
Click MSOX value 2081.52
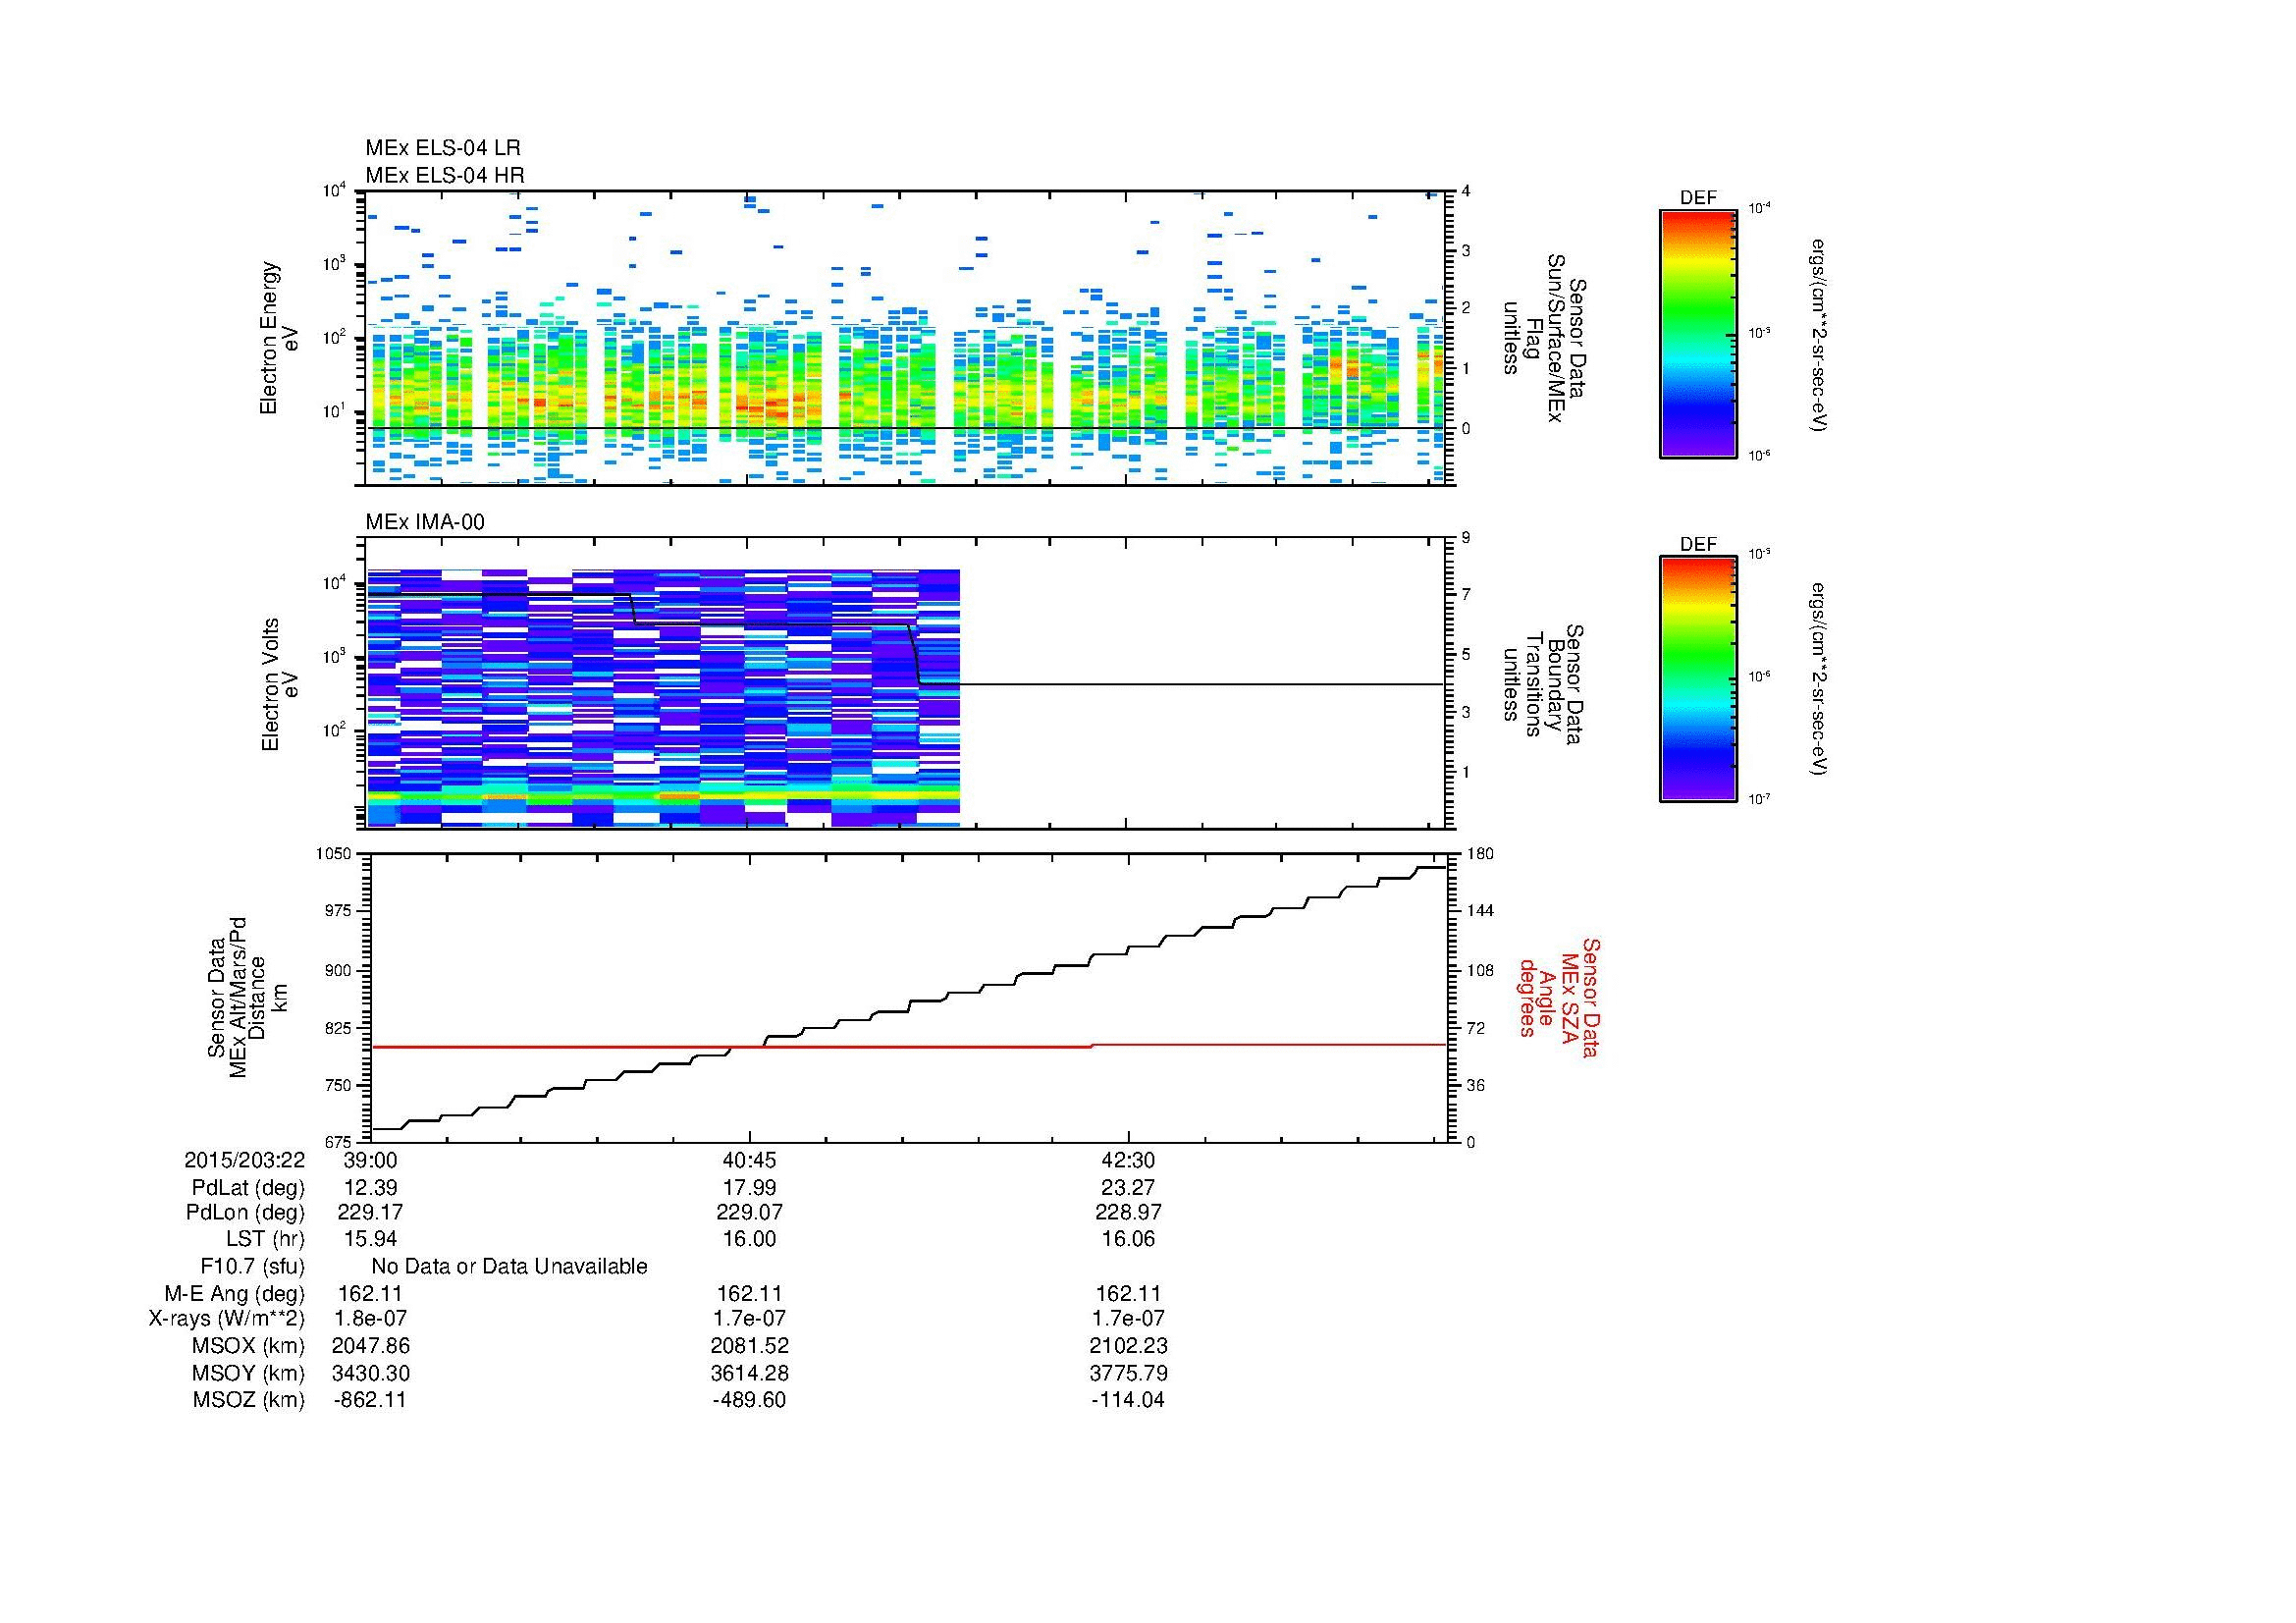749,1346
